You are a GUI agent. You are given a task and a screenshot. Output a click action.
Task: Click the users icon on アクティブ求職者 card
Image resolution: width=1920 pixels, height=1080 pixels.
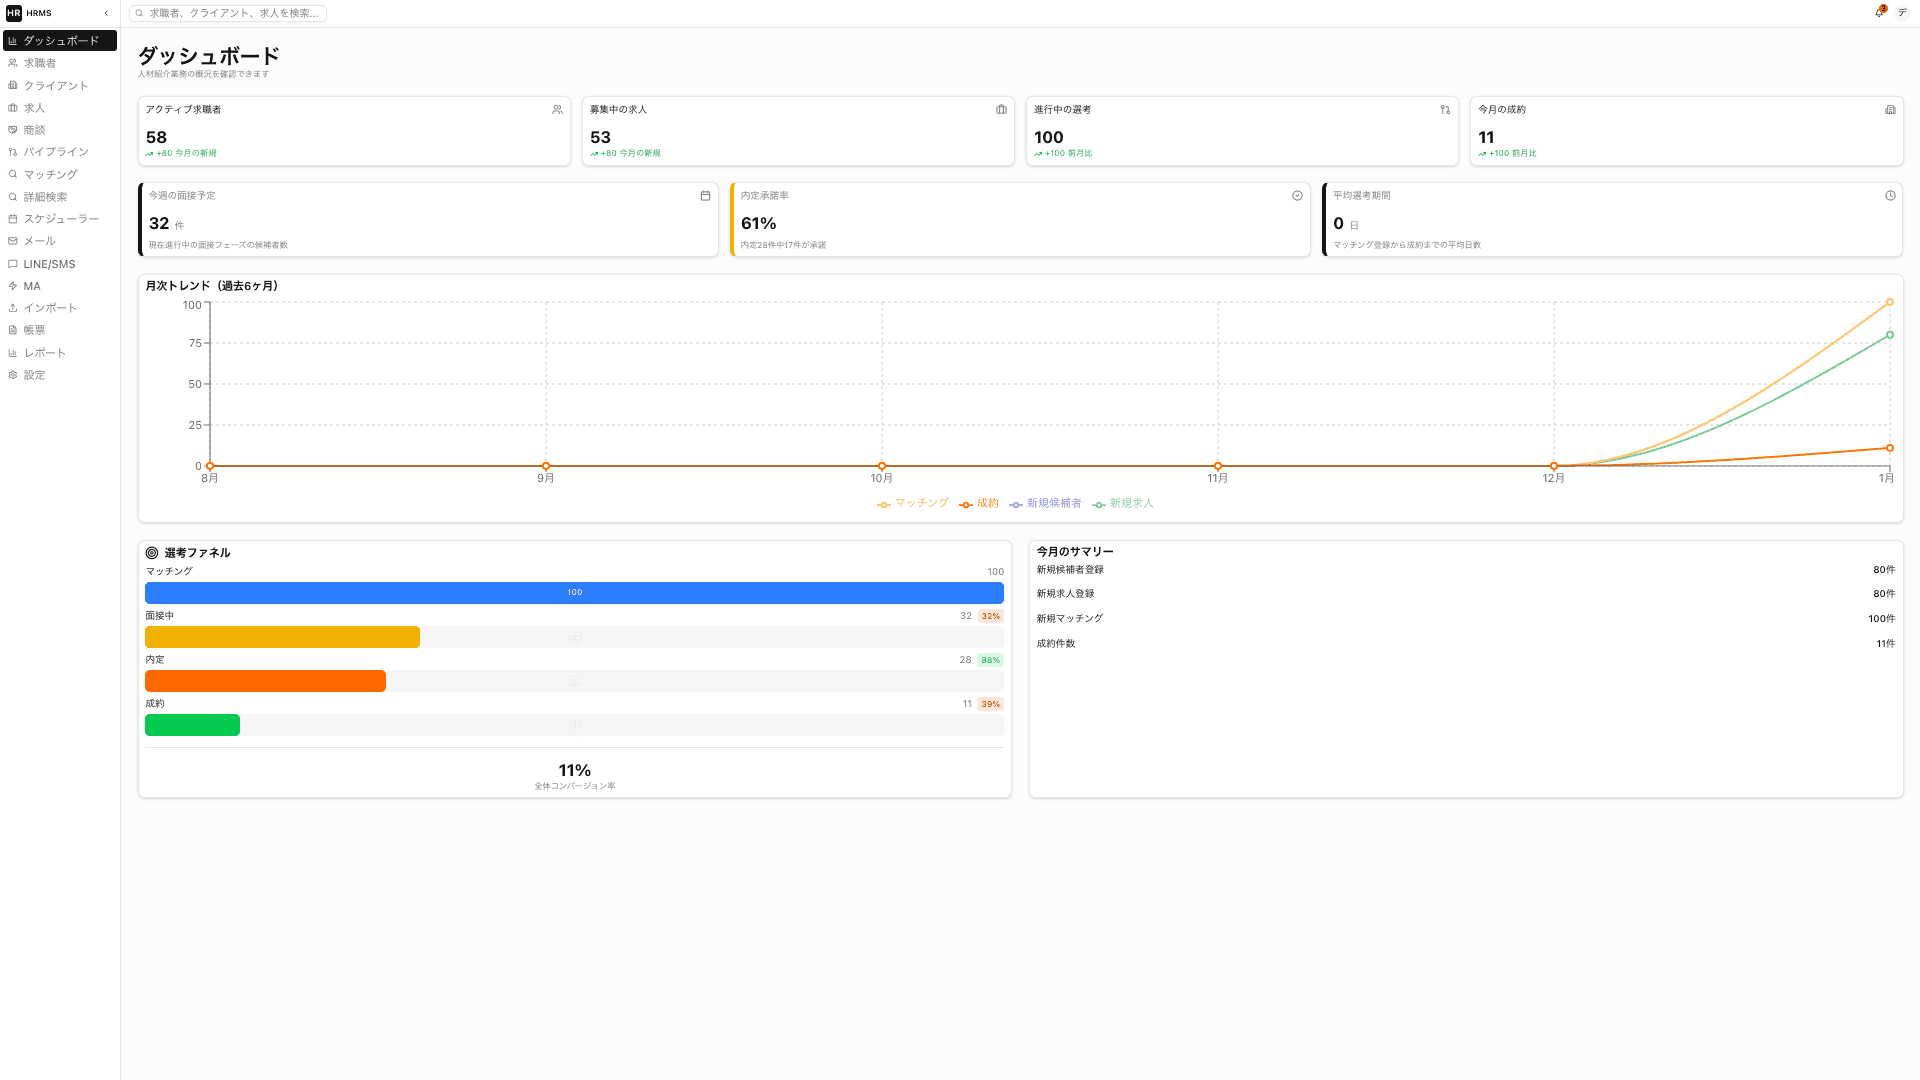(557, 110)
